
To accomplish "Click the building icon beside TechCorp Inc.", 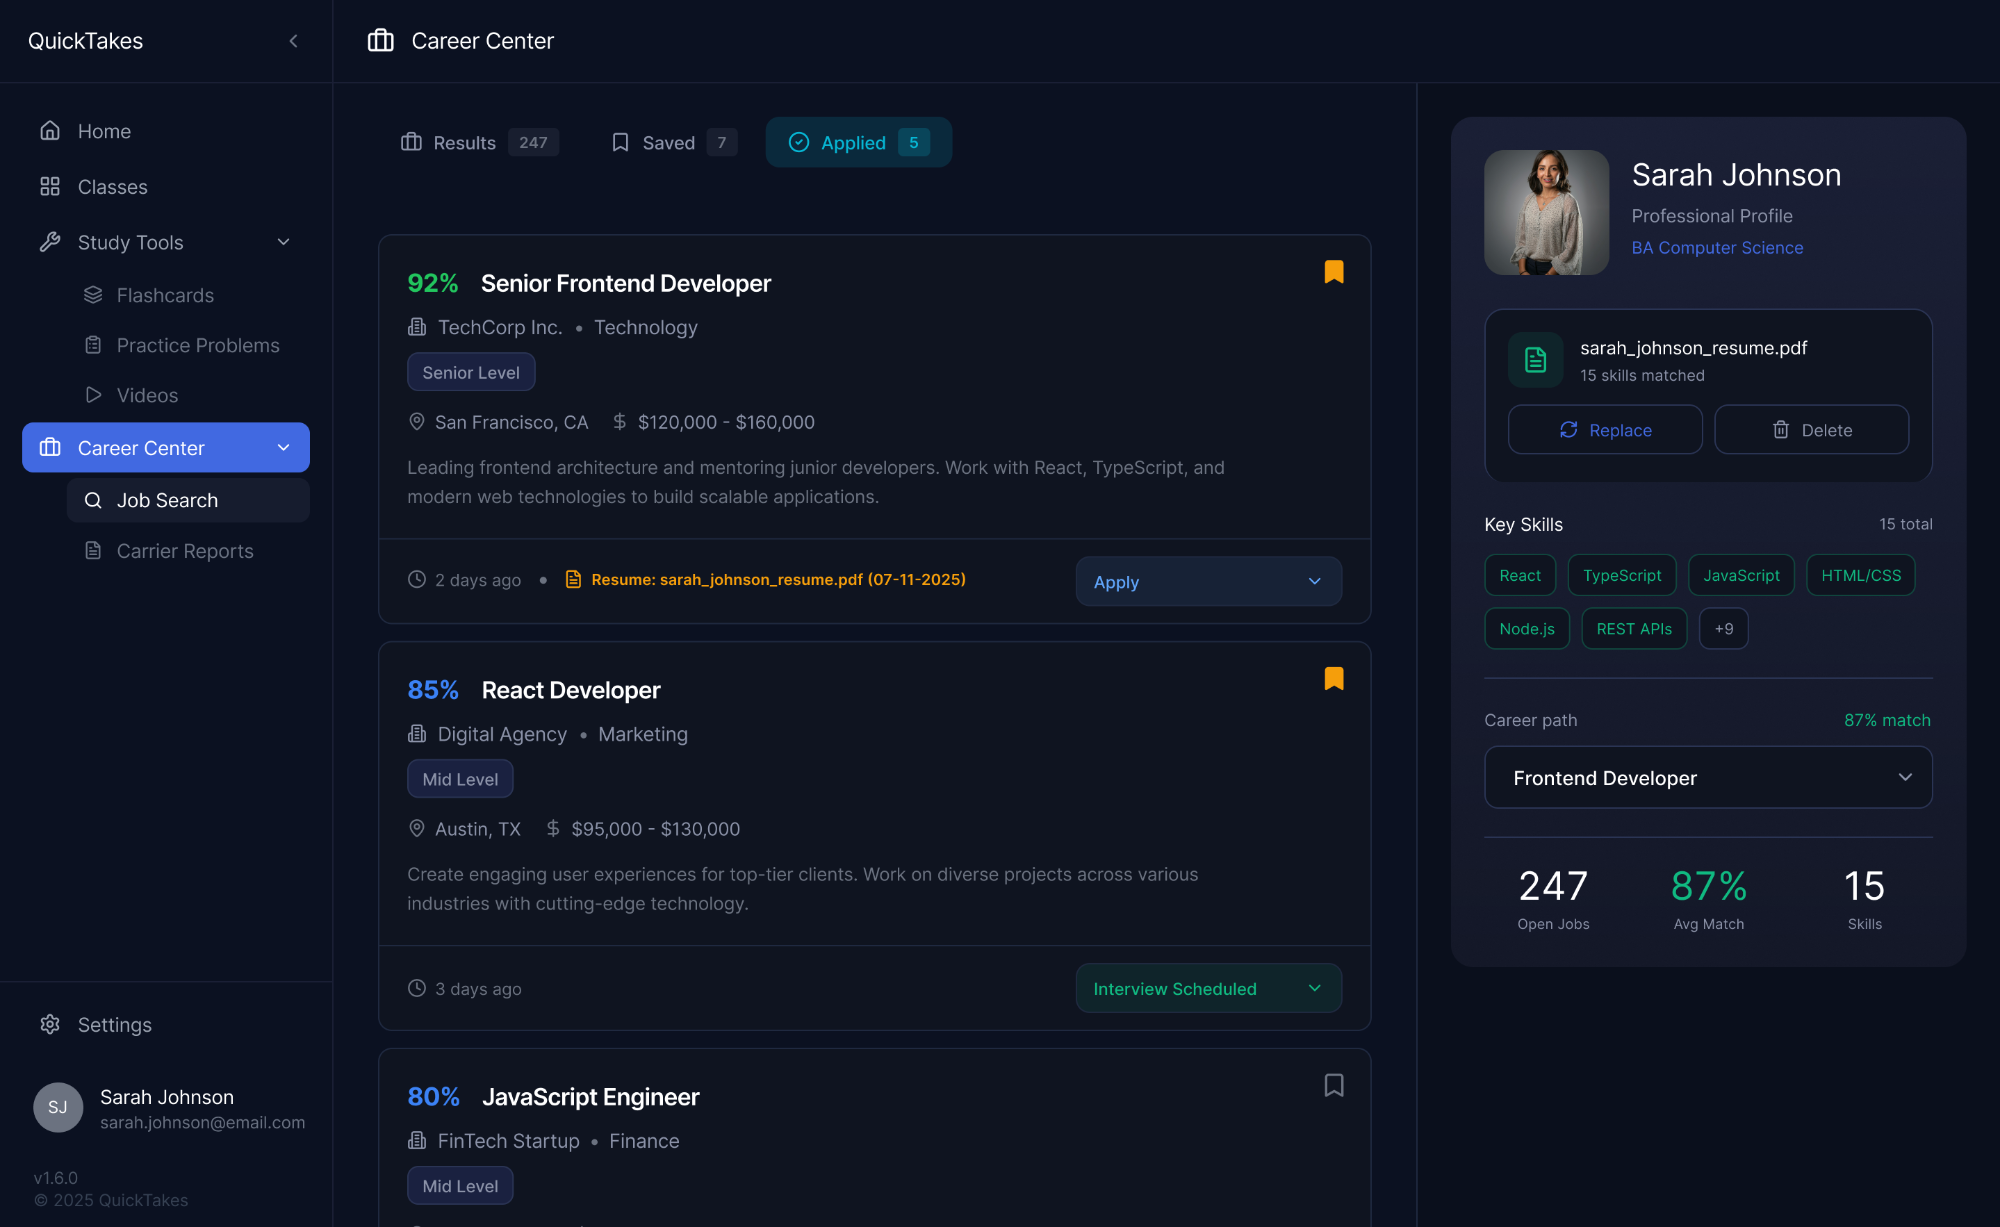I will [x=417, y=327].
